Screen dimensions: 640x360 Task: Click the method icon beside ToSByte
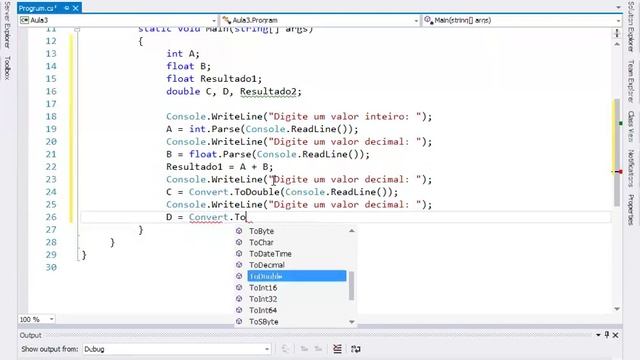(x=239, y=321)
